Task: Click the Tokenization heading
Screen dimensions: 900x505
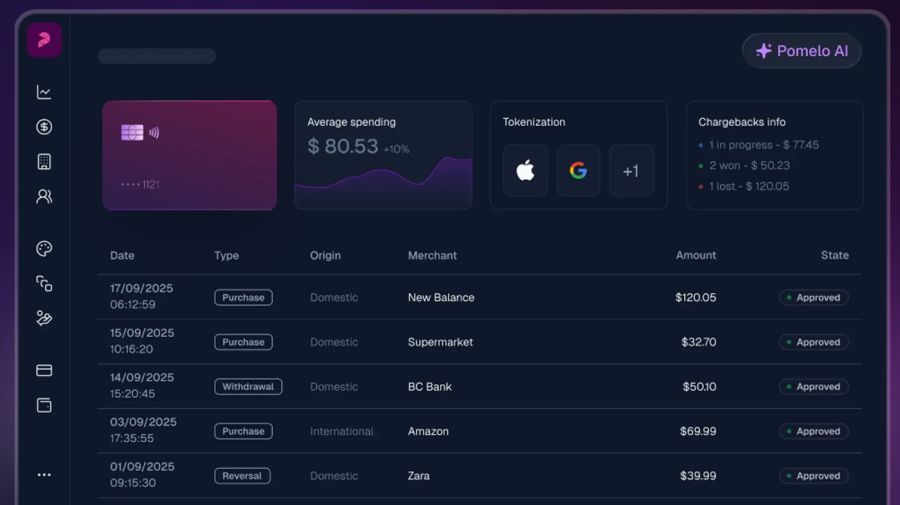Action: click(534, 122)
